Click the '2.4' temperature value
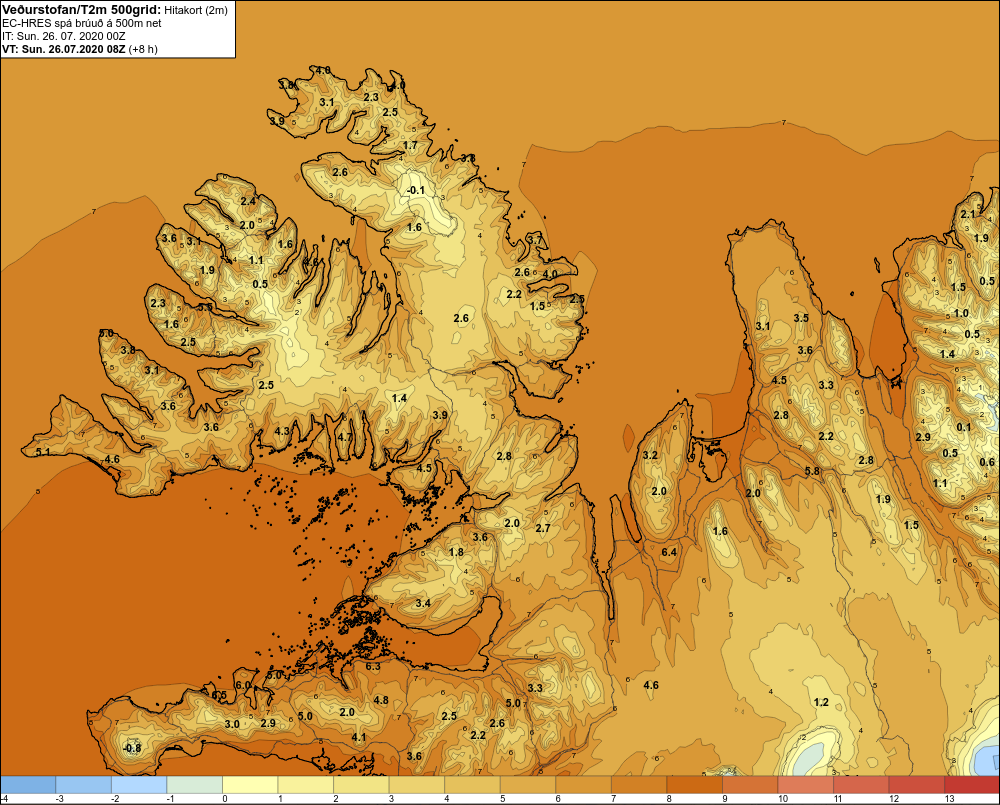 (248, 202)
